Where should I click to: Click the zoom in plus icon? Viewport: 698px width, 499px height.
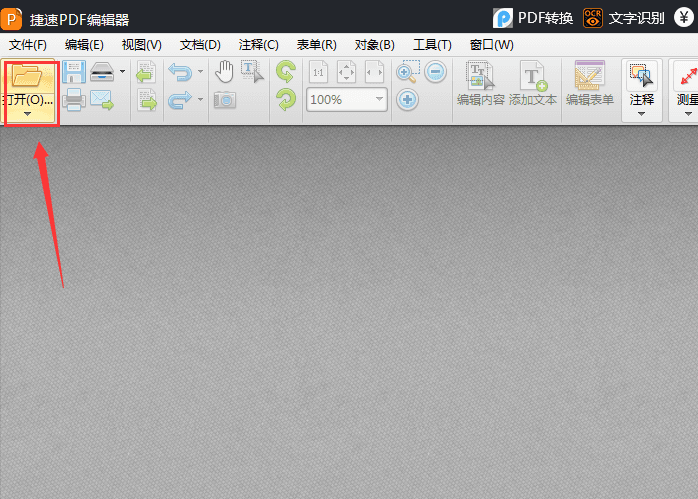pos(408,99)
